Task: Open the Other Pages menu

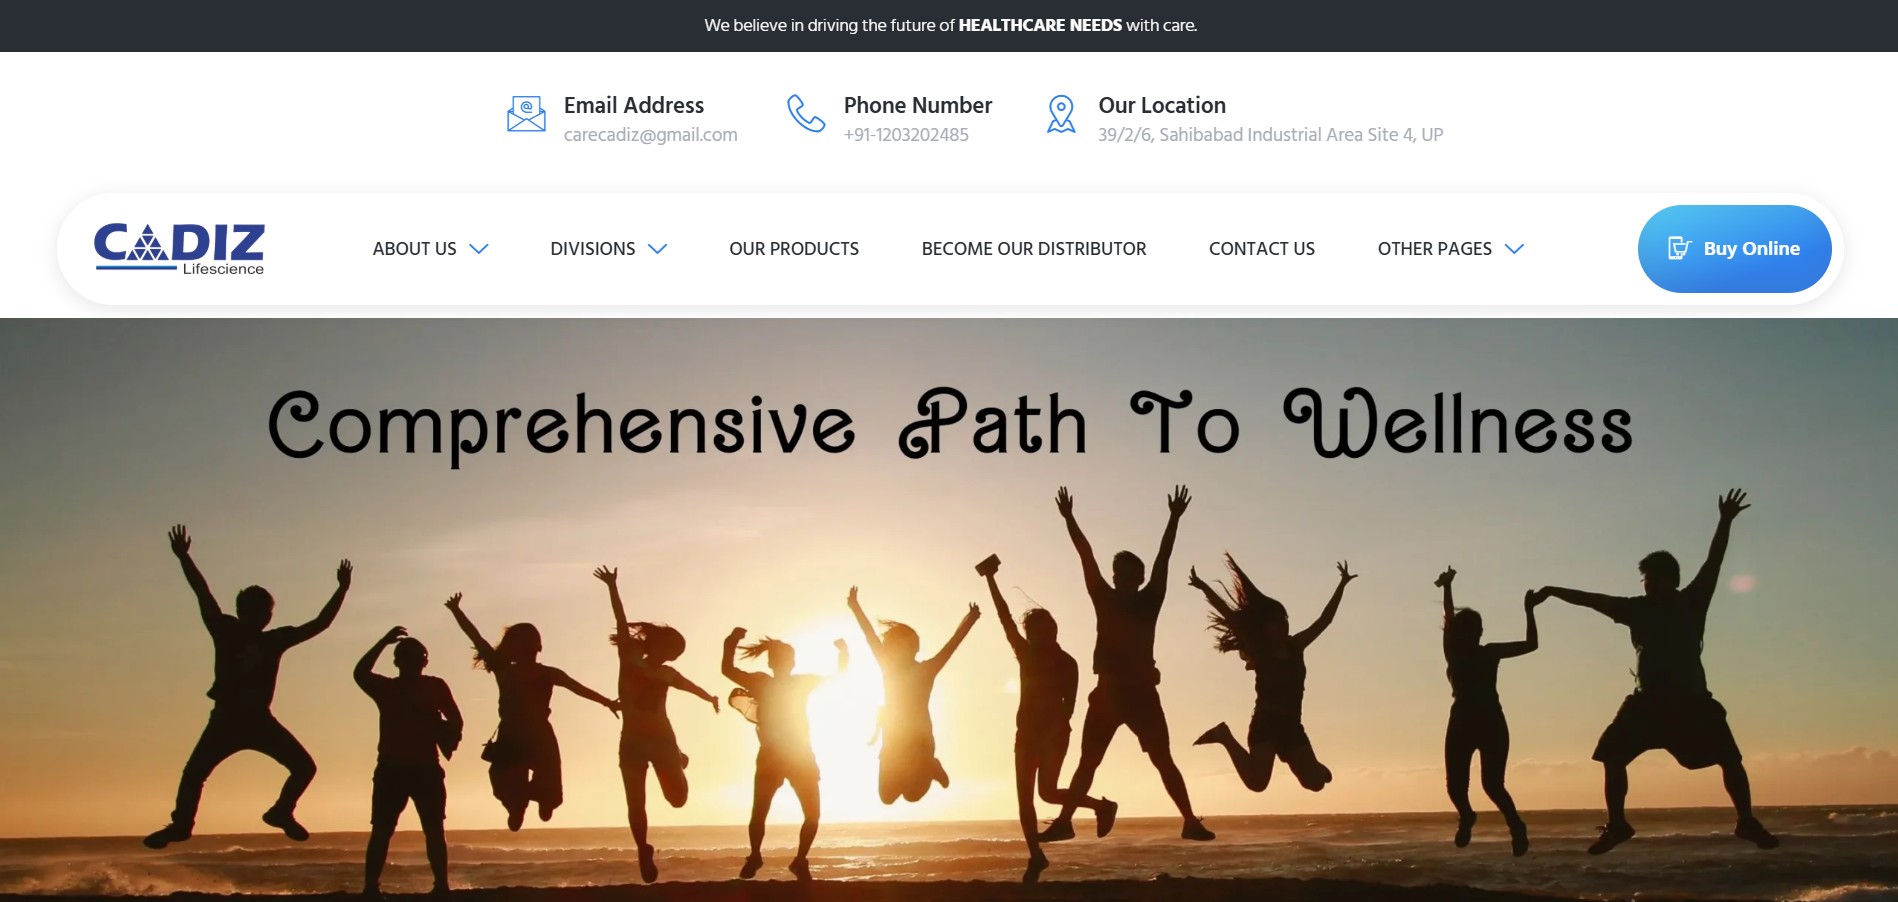Action: pos(1434,249)
